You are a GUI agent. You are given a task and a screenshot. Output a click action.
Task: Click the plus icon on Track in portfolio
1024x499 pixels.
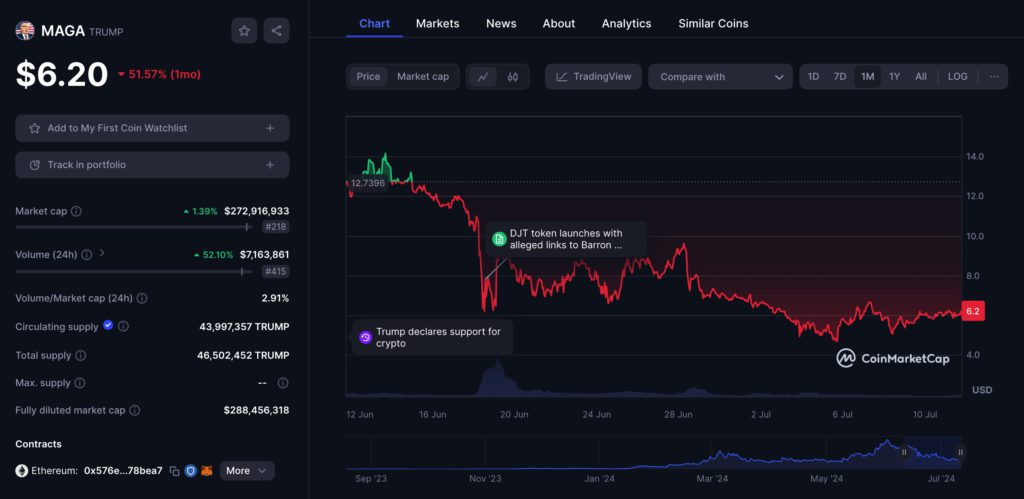pyautogui.click(x=270, y=165)
